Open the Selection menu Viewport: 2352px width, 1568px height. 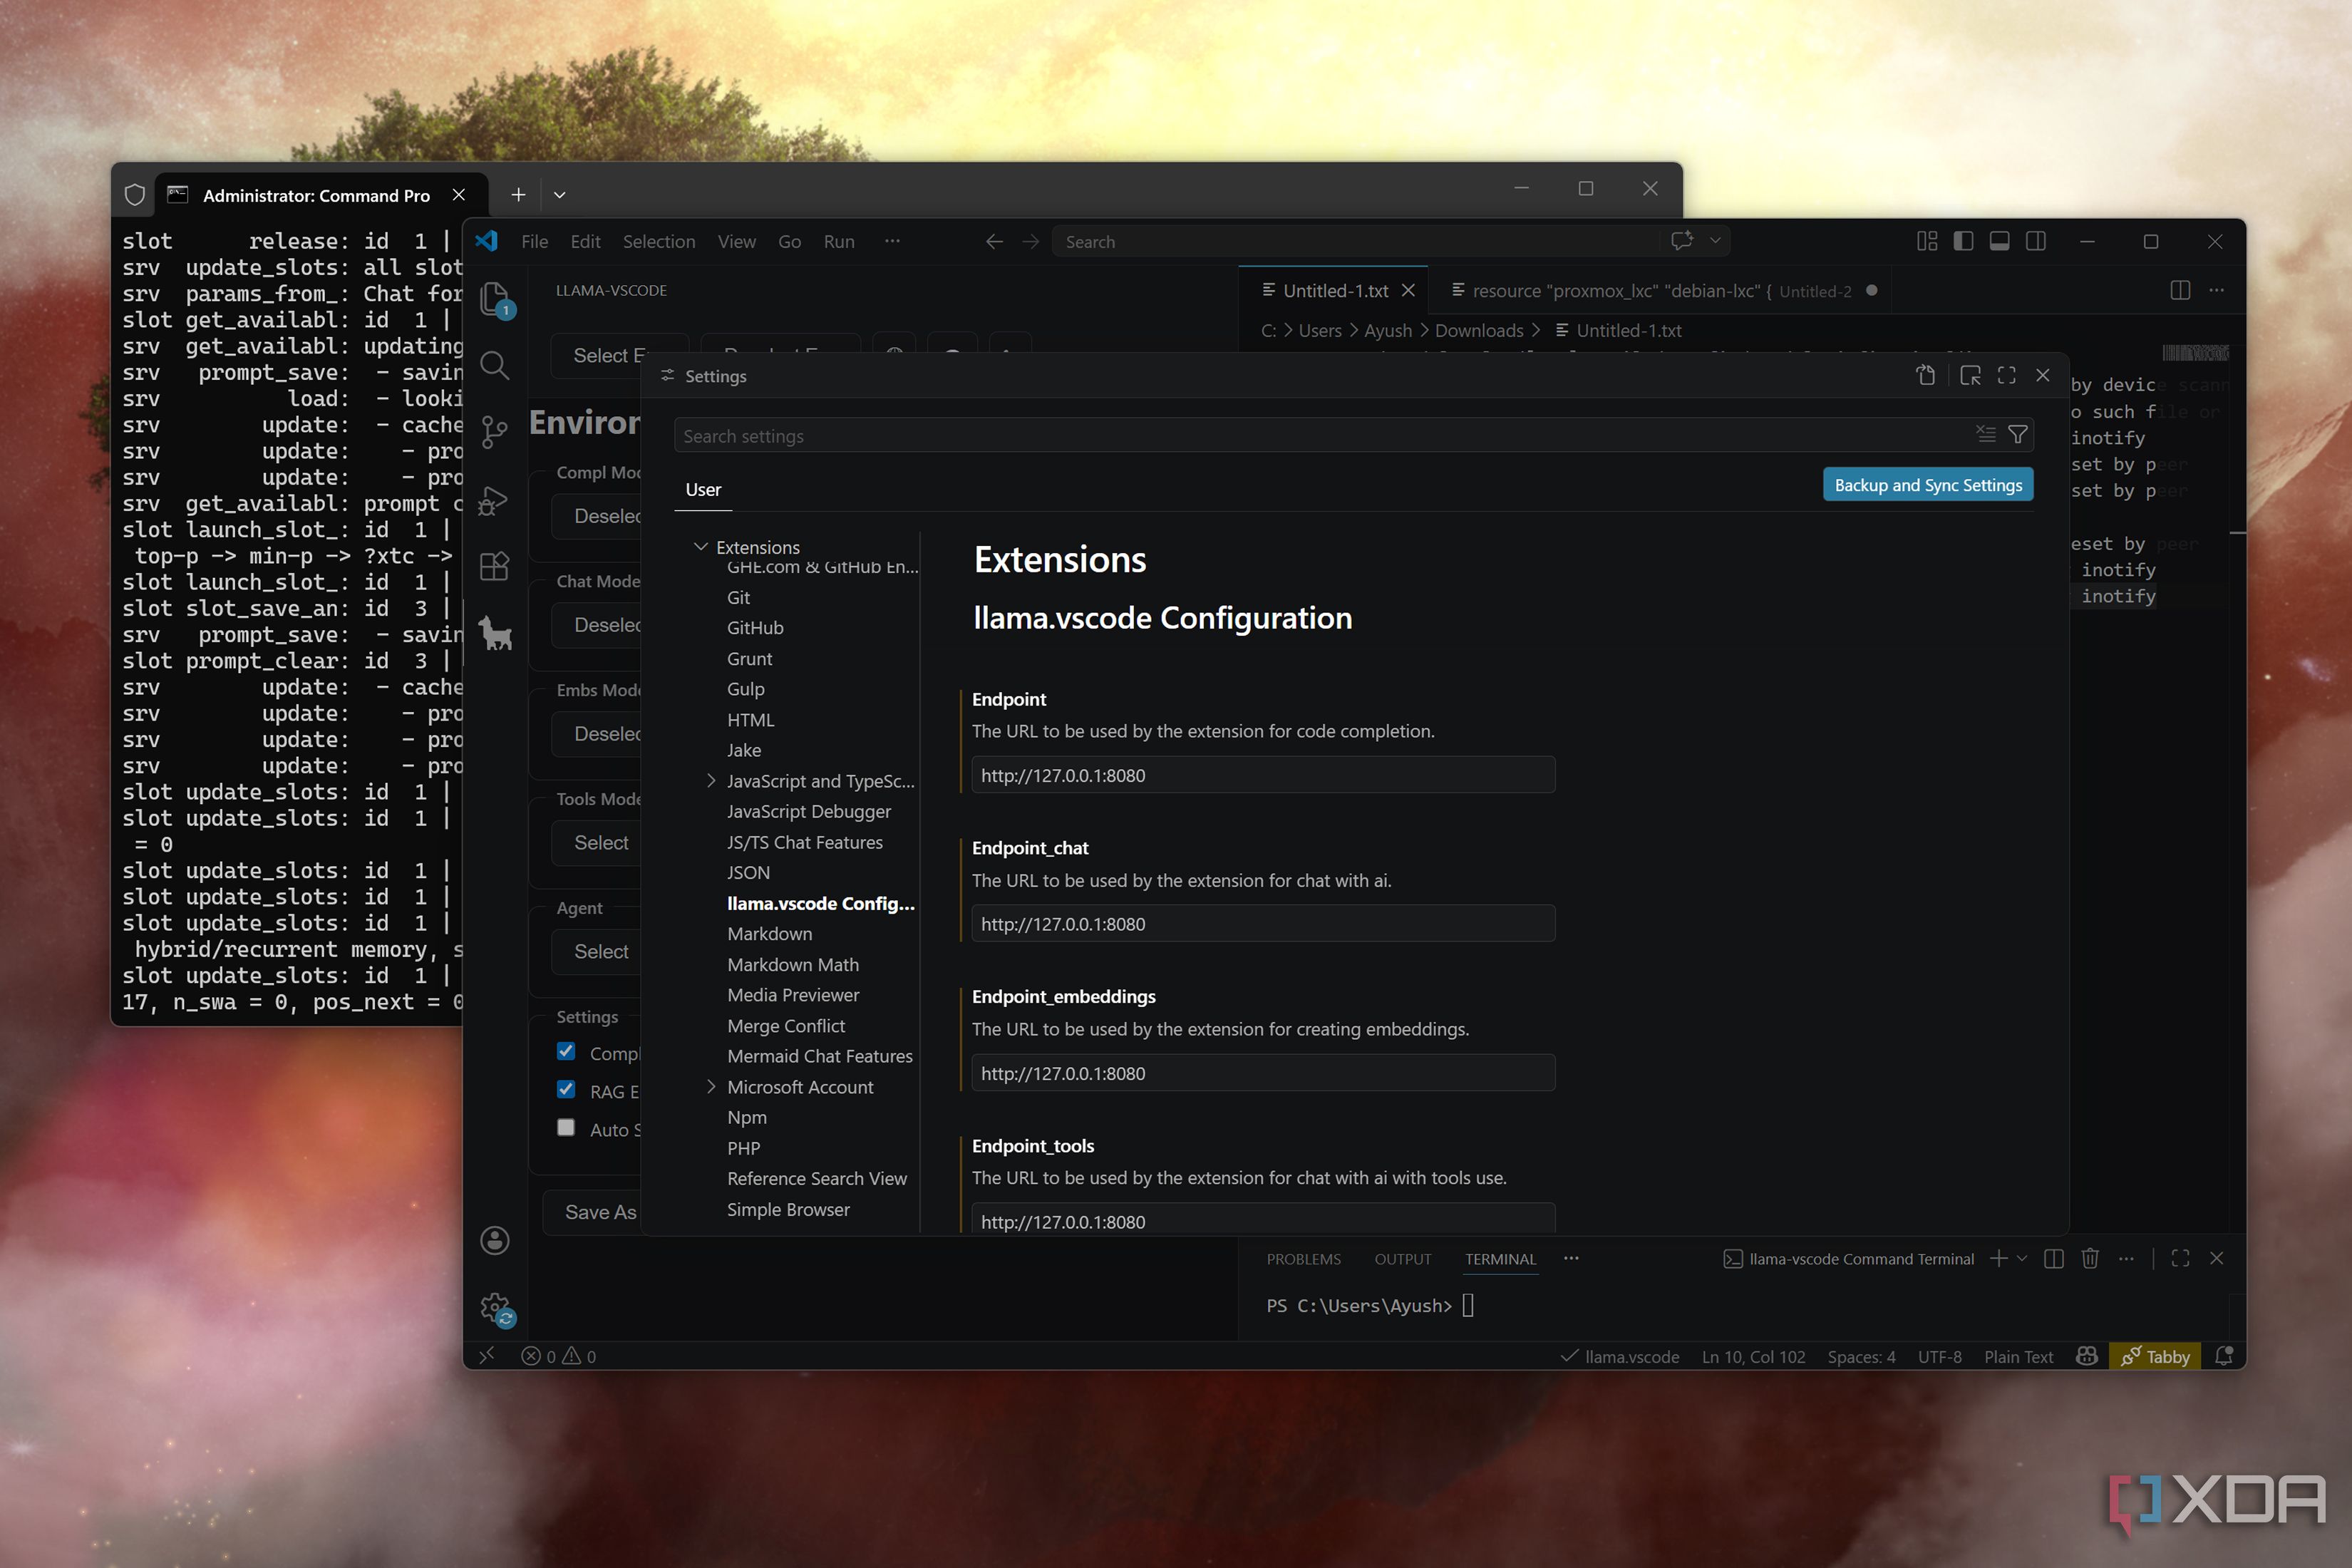click(x=658, y=241)
